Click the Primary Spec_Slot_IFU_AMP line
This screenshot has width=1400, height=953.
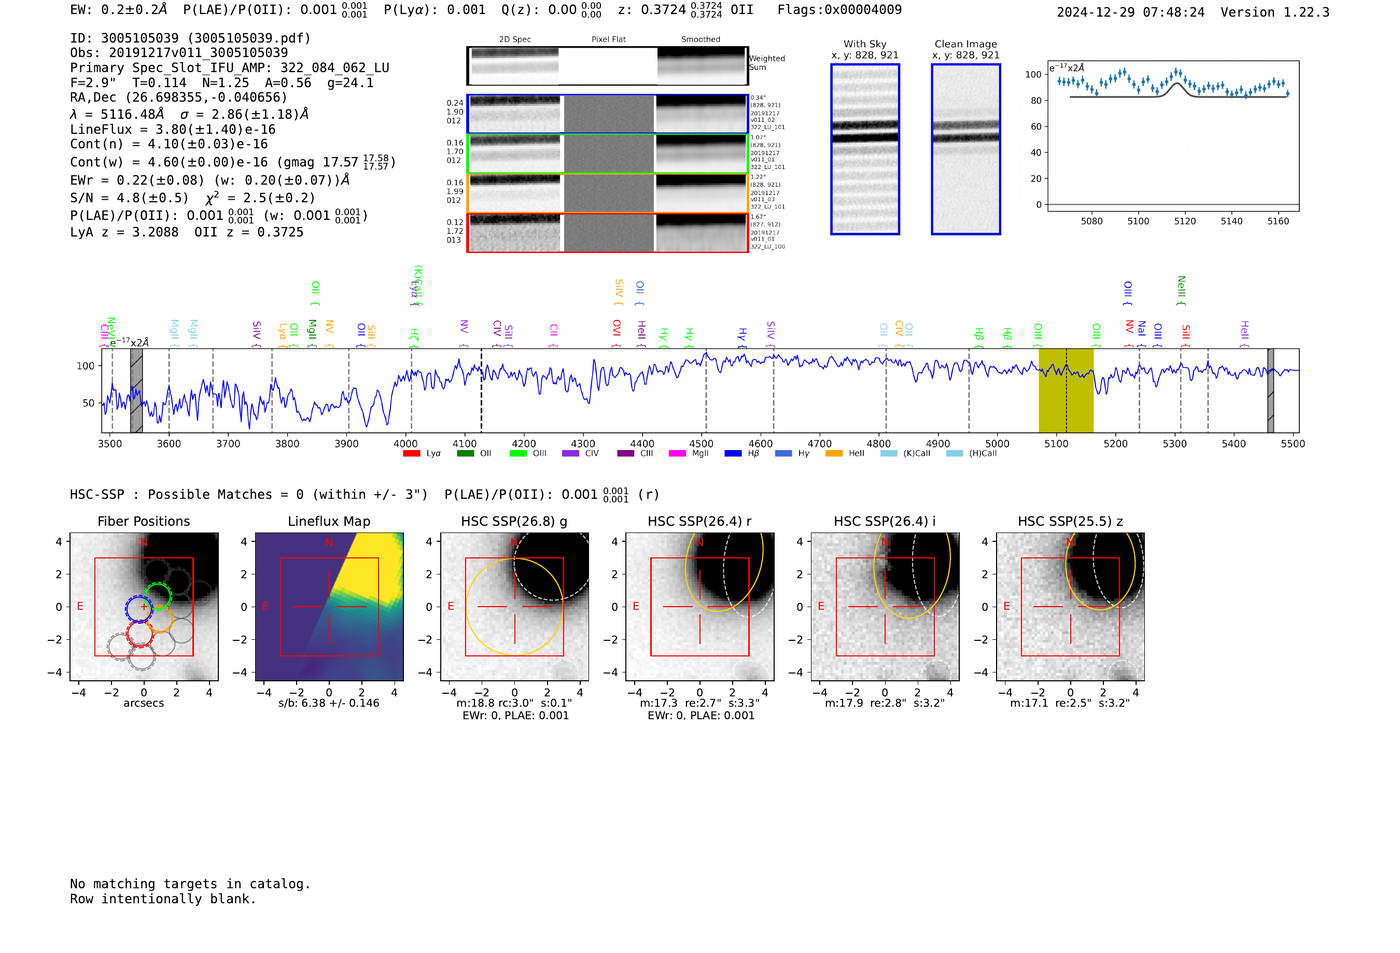pyautogui.click(x=230, y=68)
